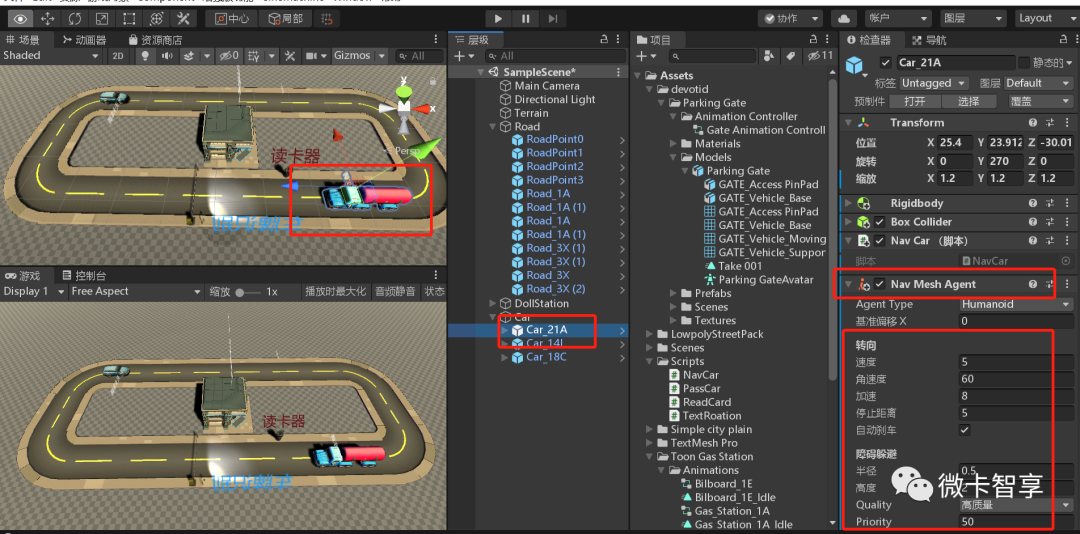Viewport: 1080px width, 534px height.
Task: Disable the Box Collider component checkbox
Action: 879,222
